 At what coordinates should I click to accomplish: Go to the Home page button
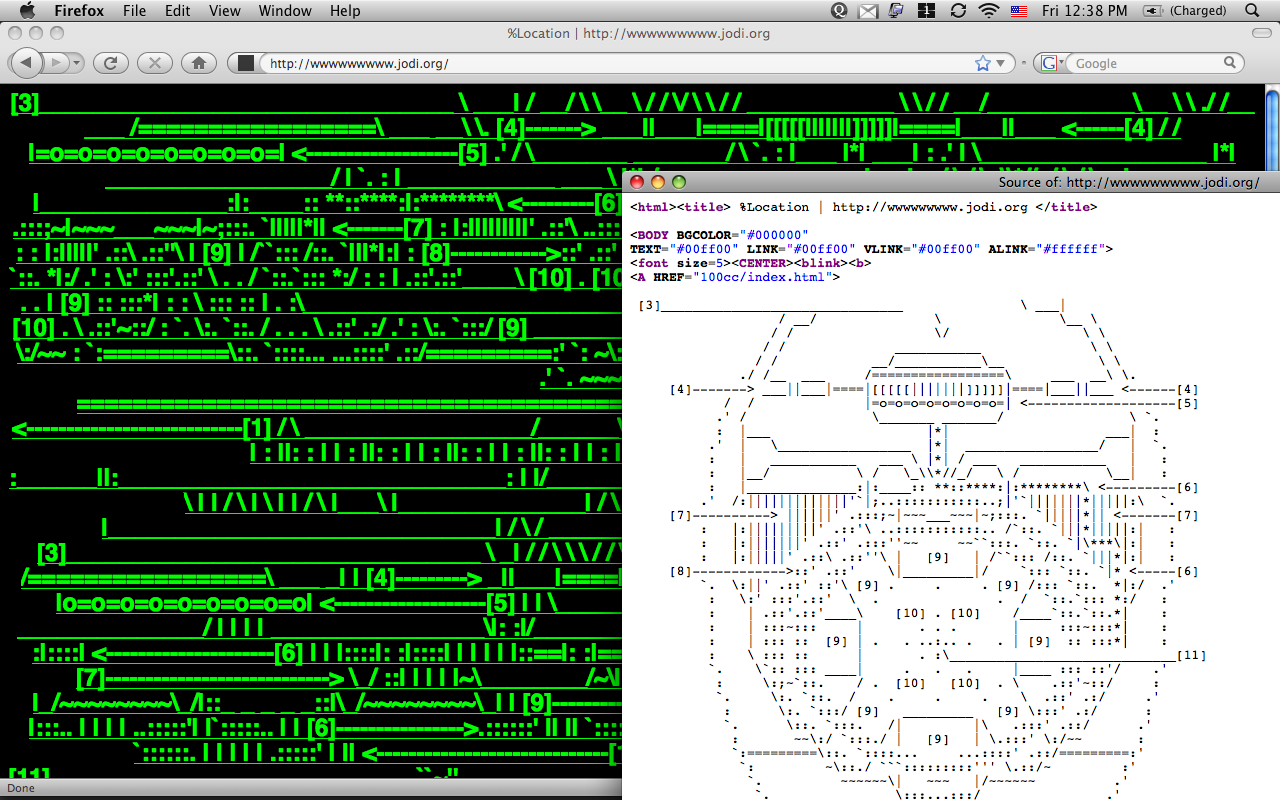click(x=198, y=63)
